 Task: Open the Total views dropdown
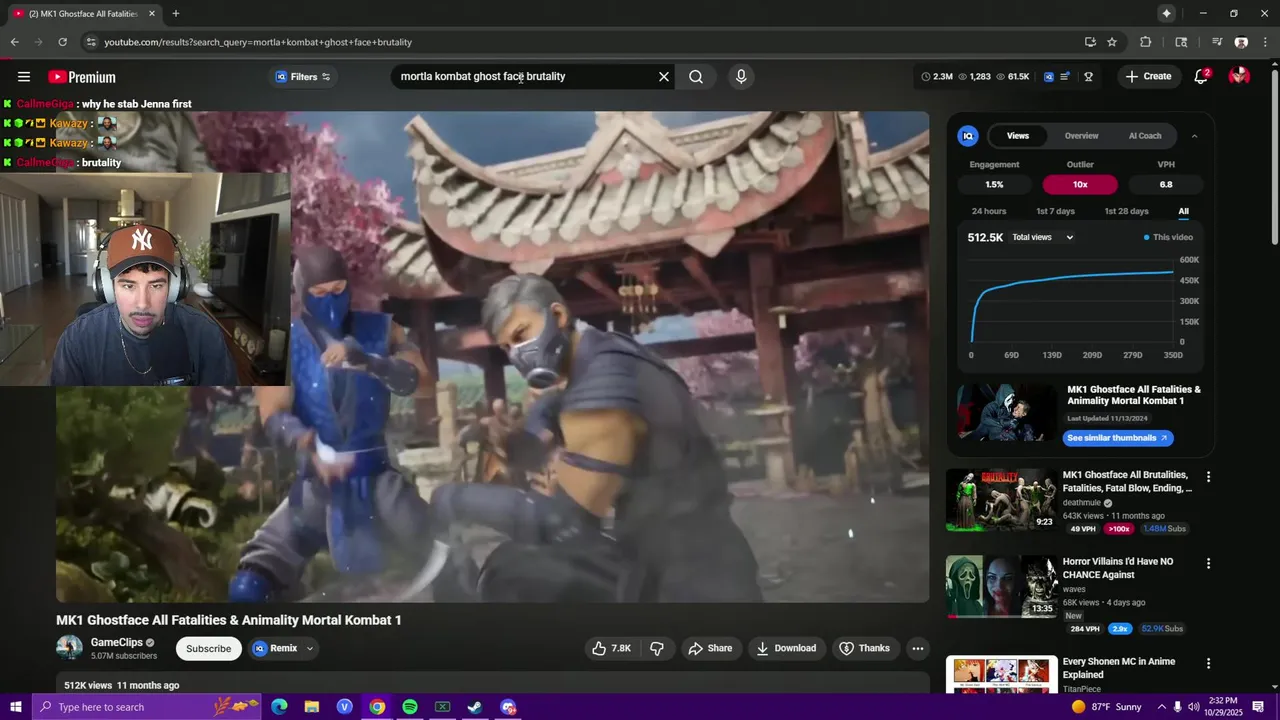[1043, 237]
